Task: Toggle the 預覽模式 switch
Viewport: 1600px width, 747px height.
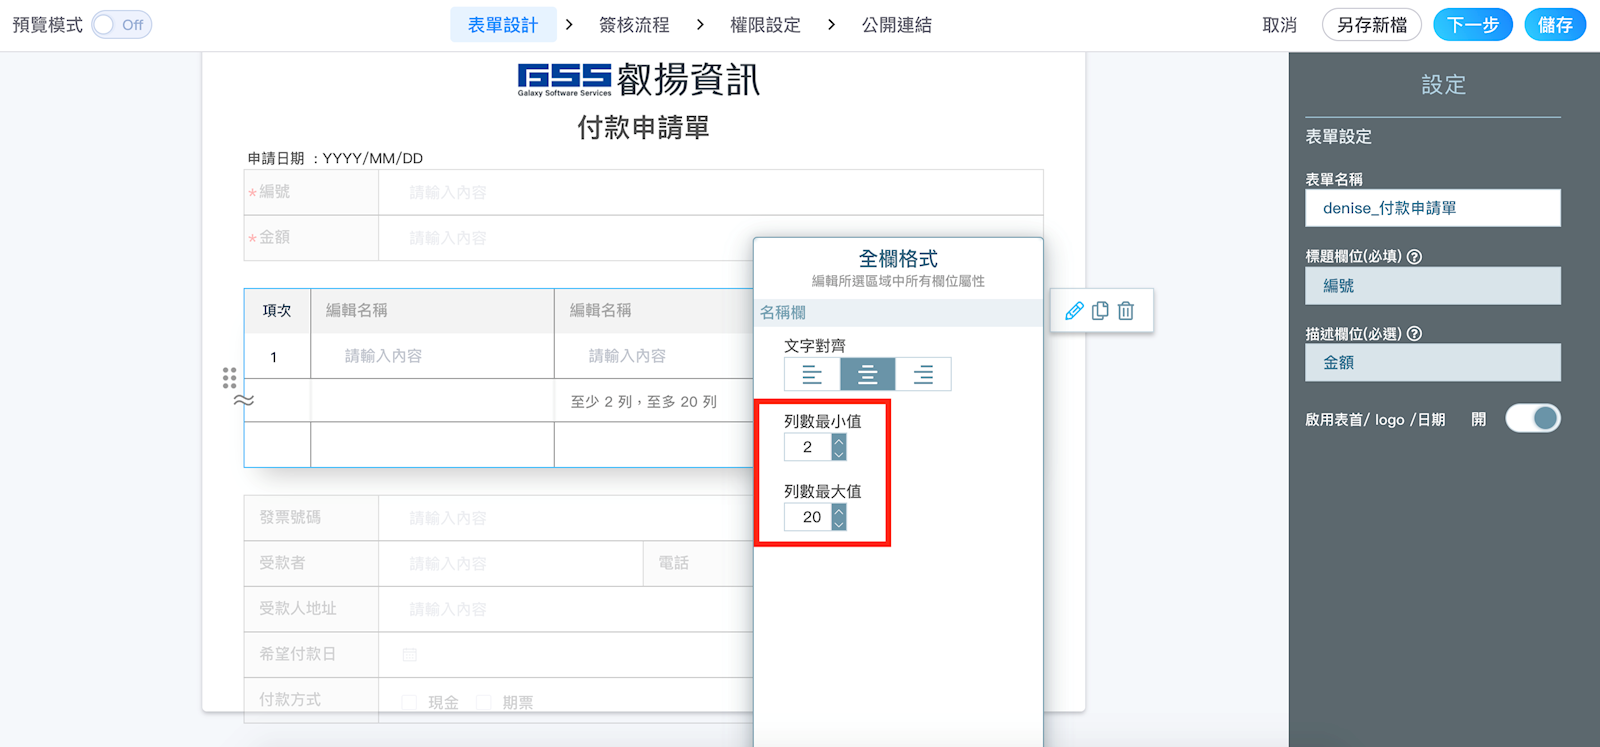Action: pyautogui.click(x=121, y=25)
